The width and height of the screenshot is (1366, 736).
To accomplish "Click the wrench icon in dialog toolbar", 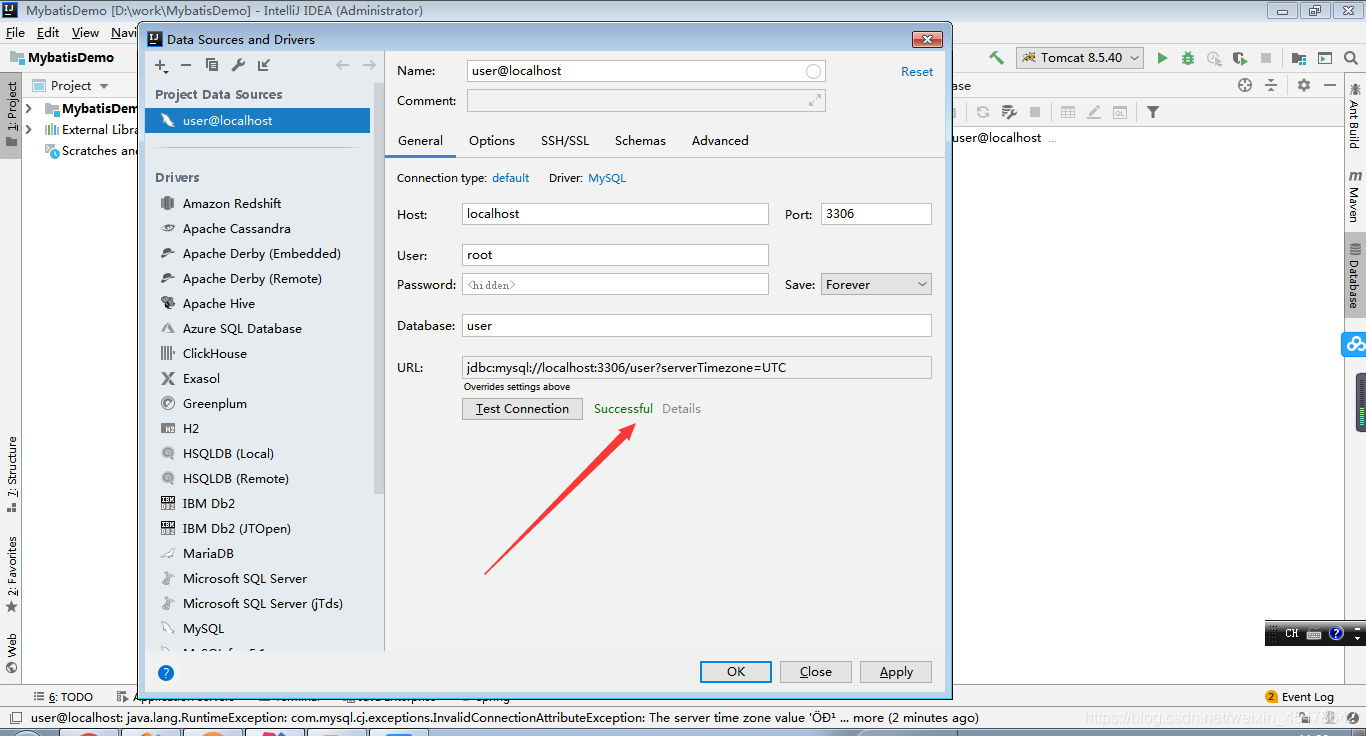I will (238, 65).
